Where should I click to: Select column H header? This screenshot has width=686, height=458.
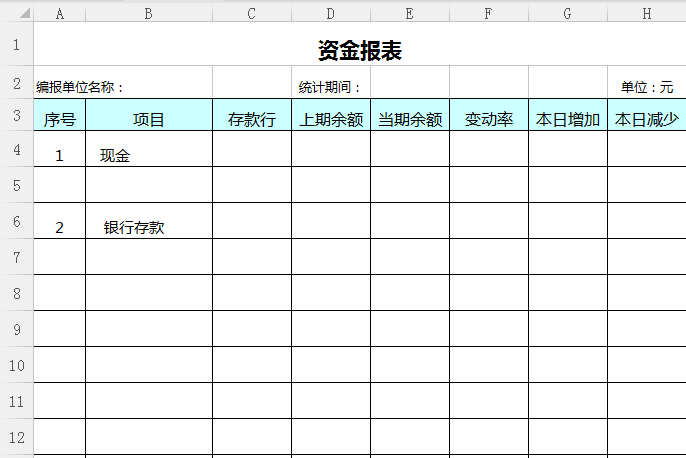click(x=646, y=12)
